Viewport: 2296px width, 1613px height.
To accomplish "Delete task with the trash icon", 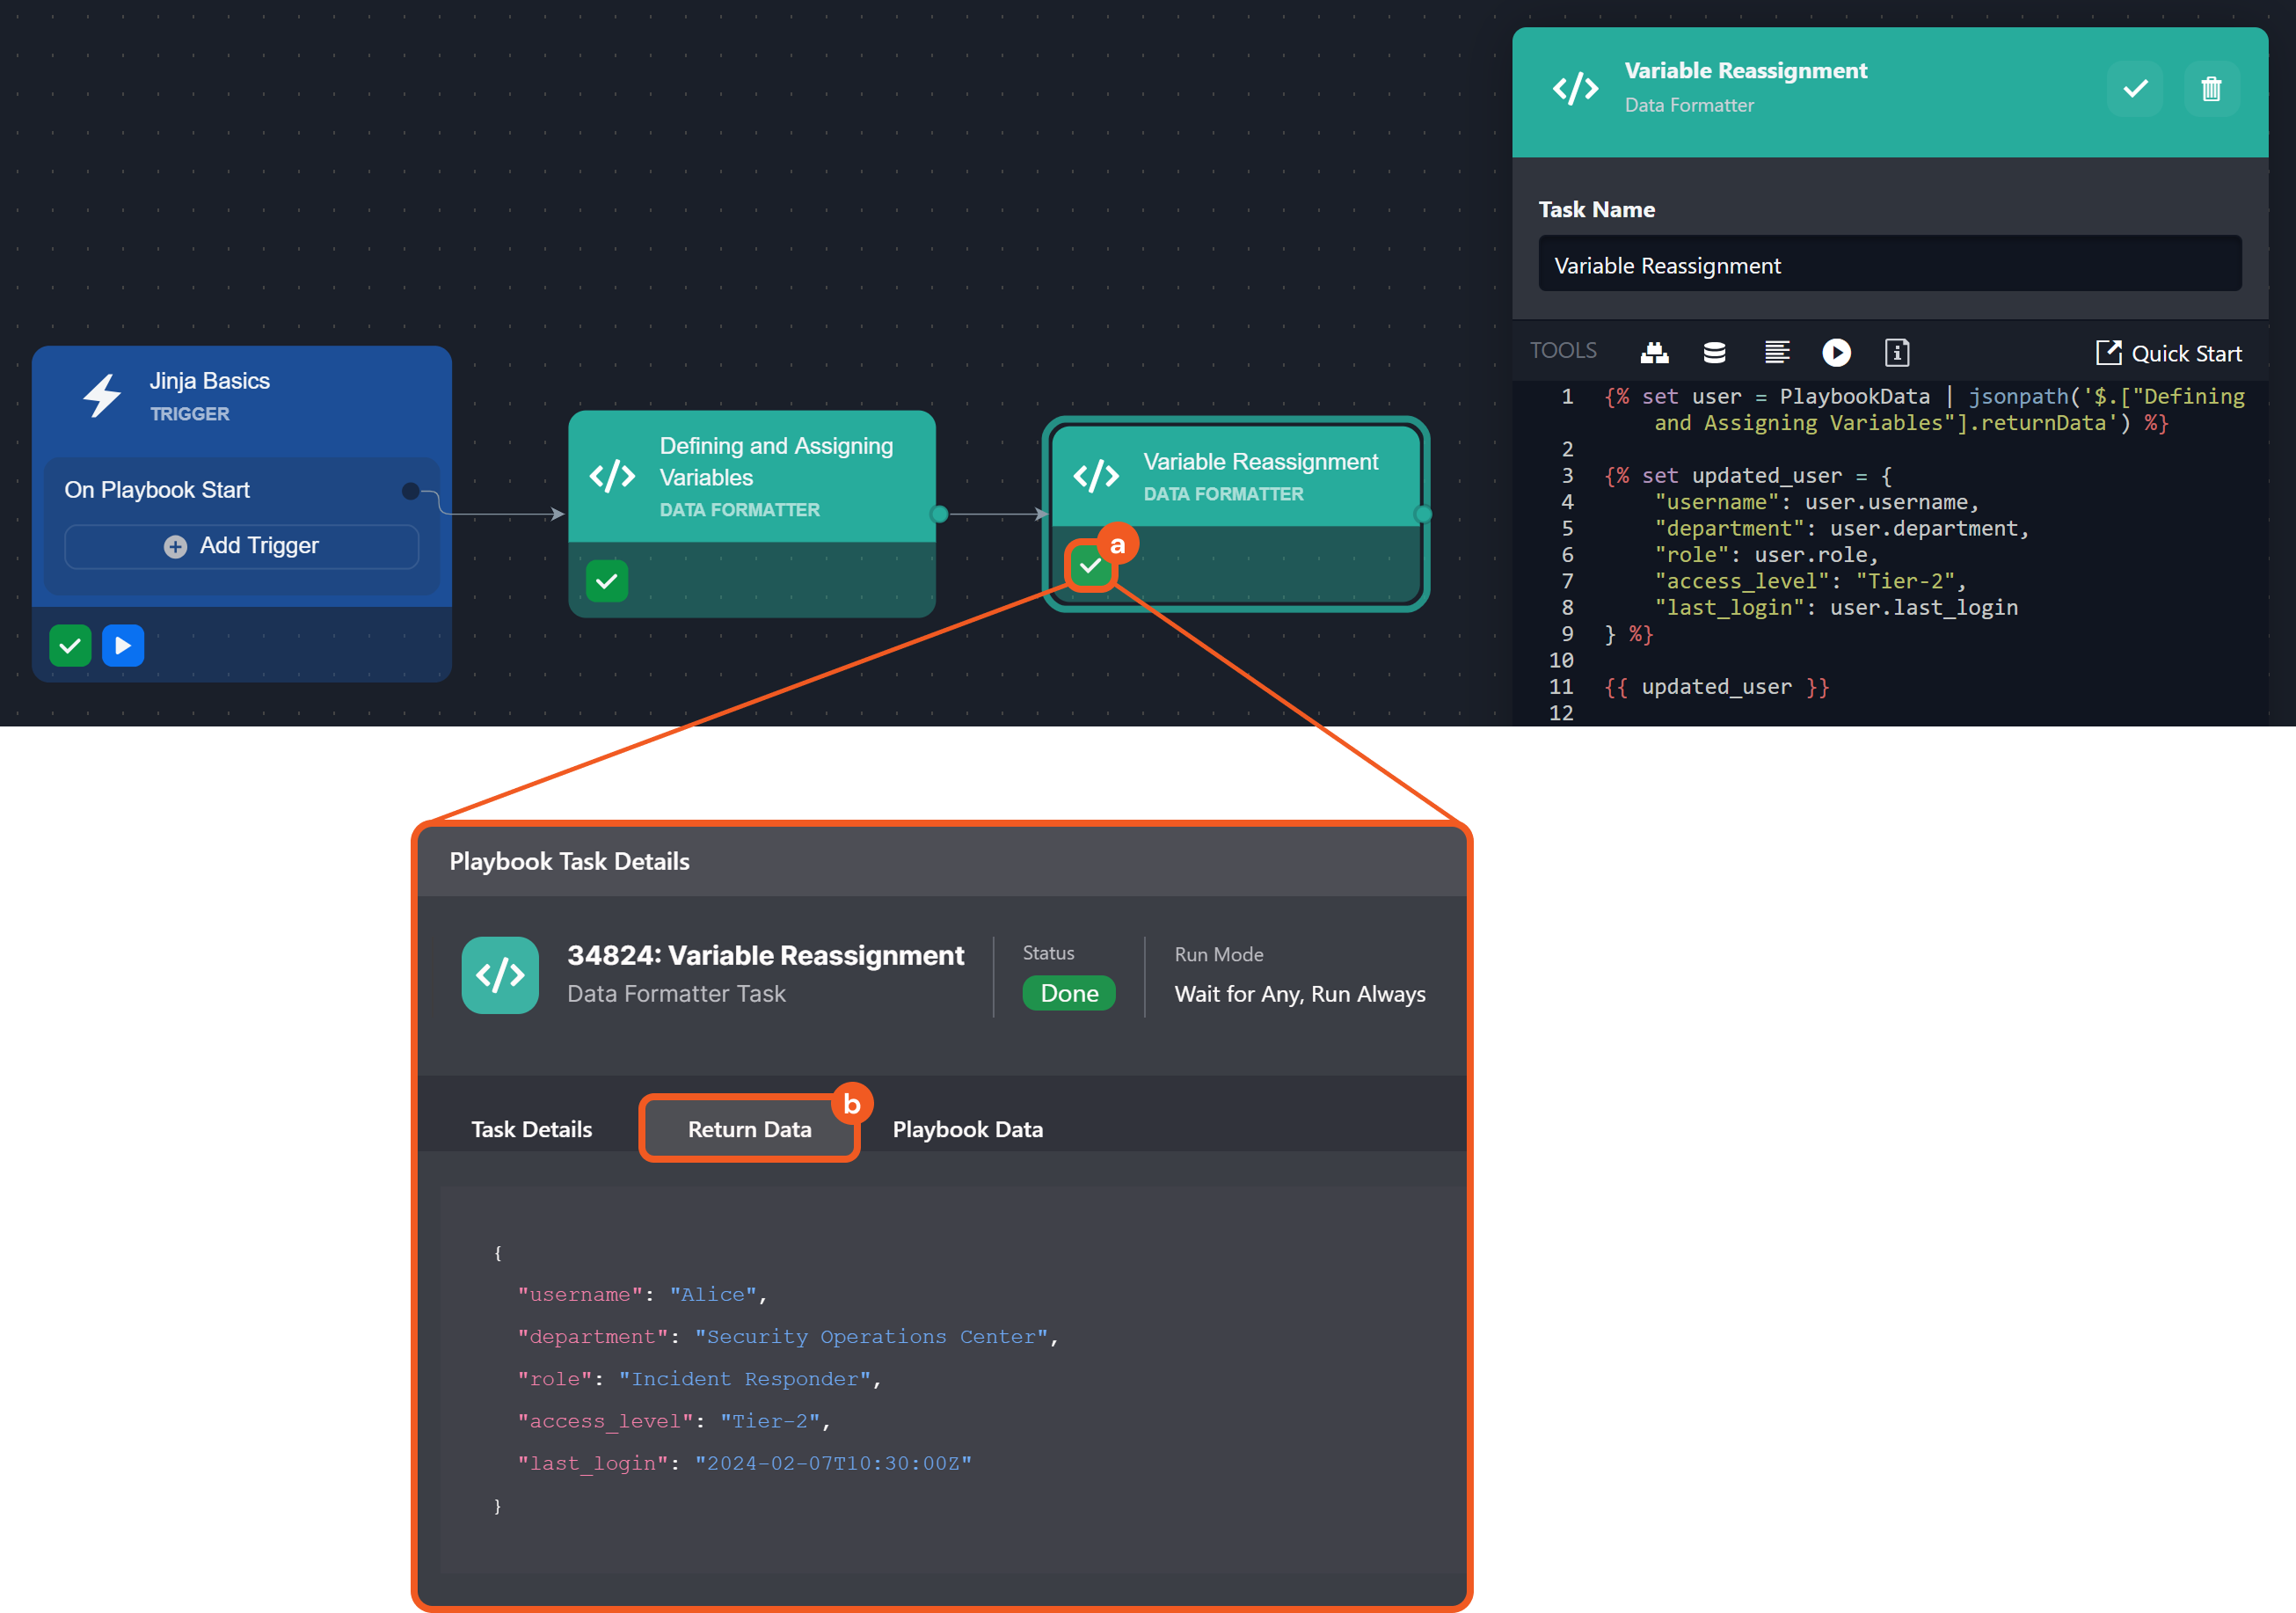I will [2210, 89].
